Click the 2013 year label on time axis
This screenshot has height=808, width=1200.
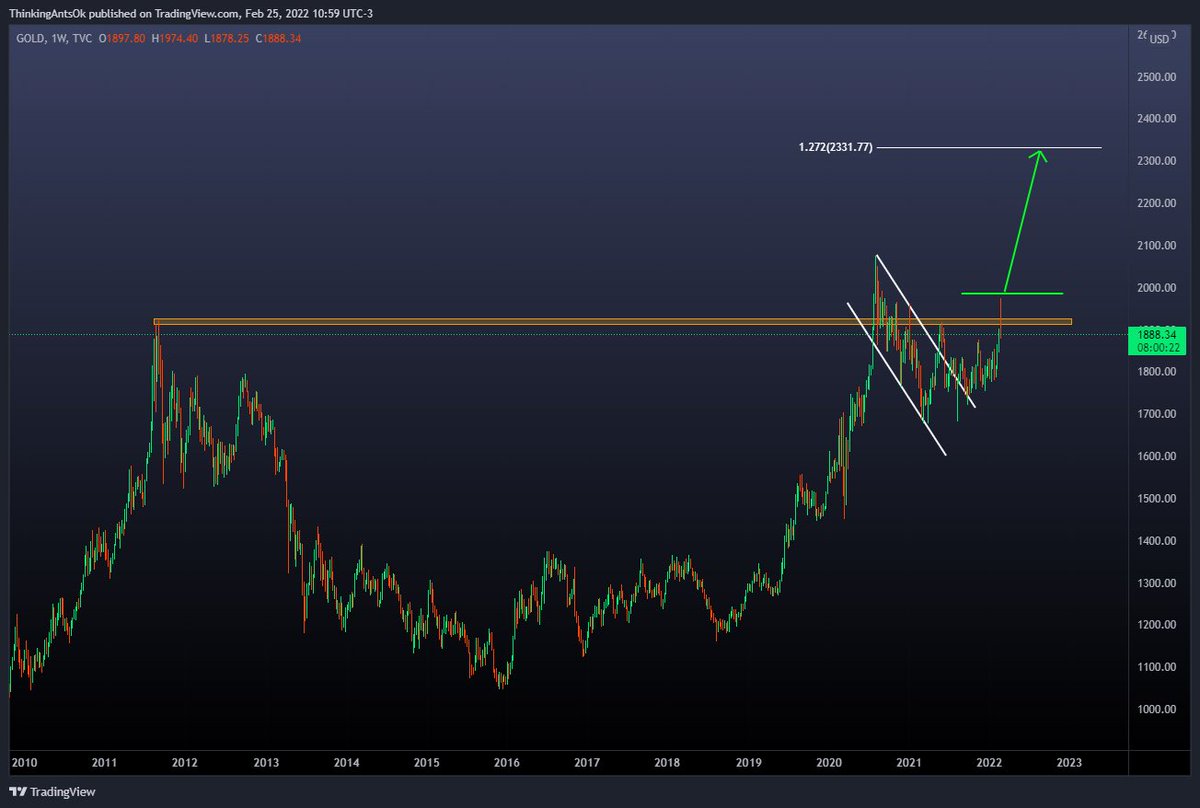click(265, 762)
